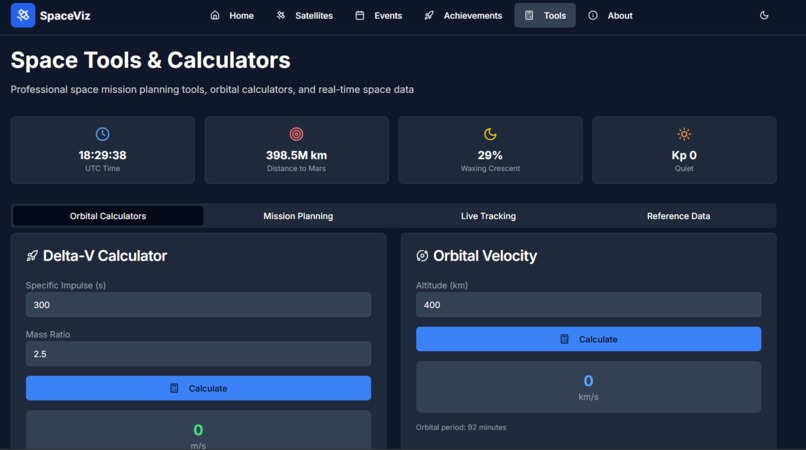Click the orbit icon by Orbital Velocity

[422, 256]
